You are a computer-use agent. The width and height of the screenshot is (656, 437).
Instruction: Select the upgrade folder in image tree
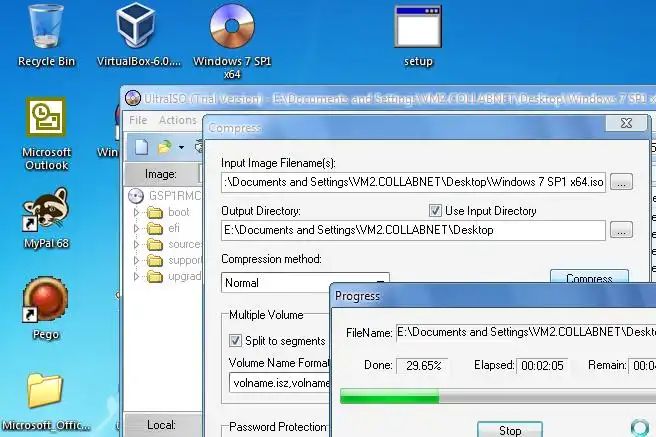[175, 276]
